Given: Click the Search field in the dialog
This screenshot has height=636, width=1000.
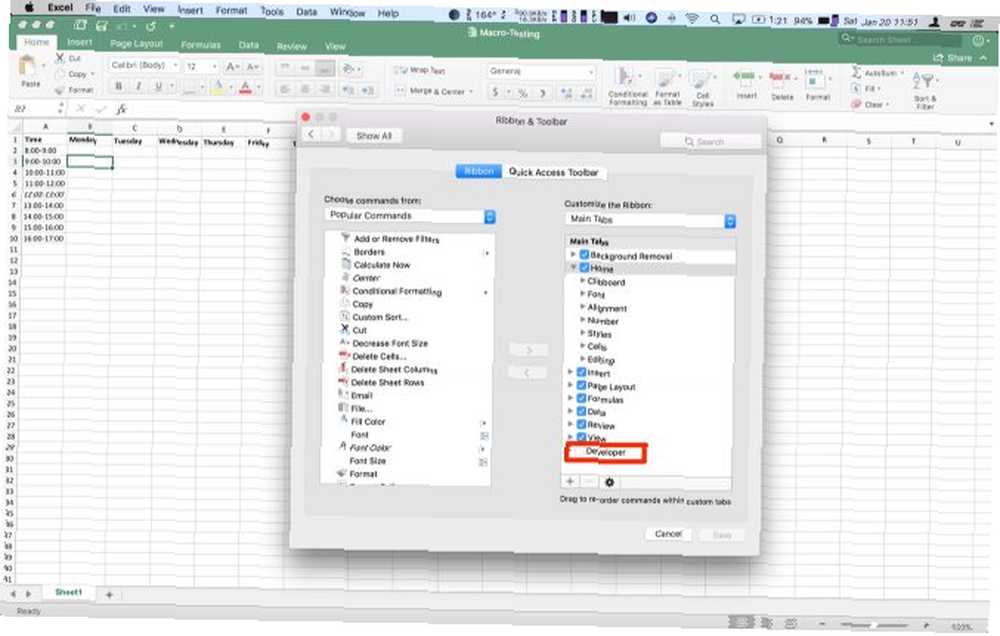Looking at the screenshot, I should 711,142.
